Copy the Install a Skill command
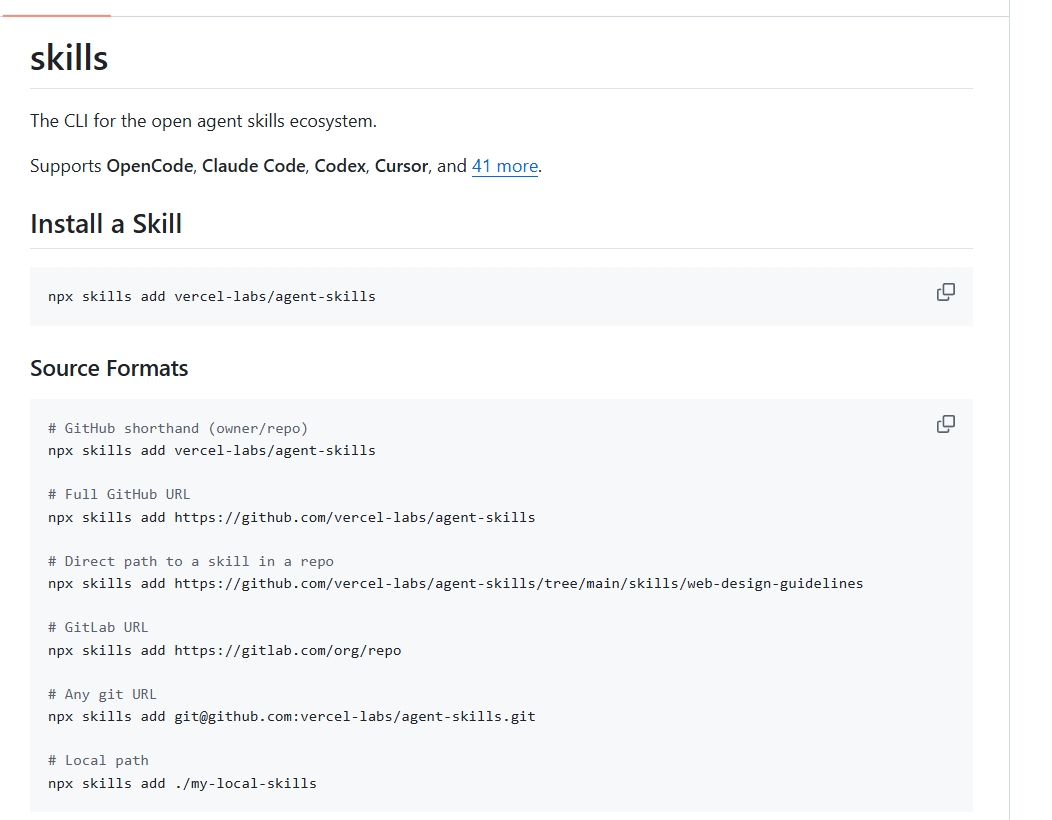Viewport: 1052px width, 820px height. pyautogui.click(x=945, y=292)
